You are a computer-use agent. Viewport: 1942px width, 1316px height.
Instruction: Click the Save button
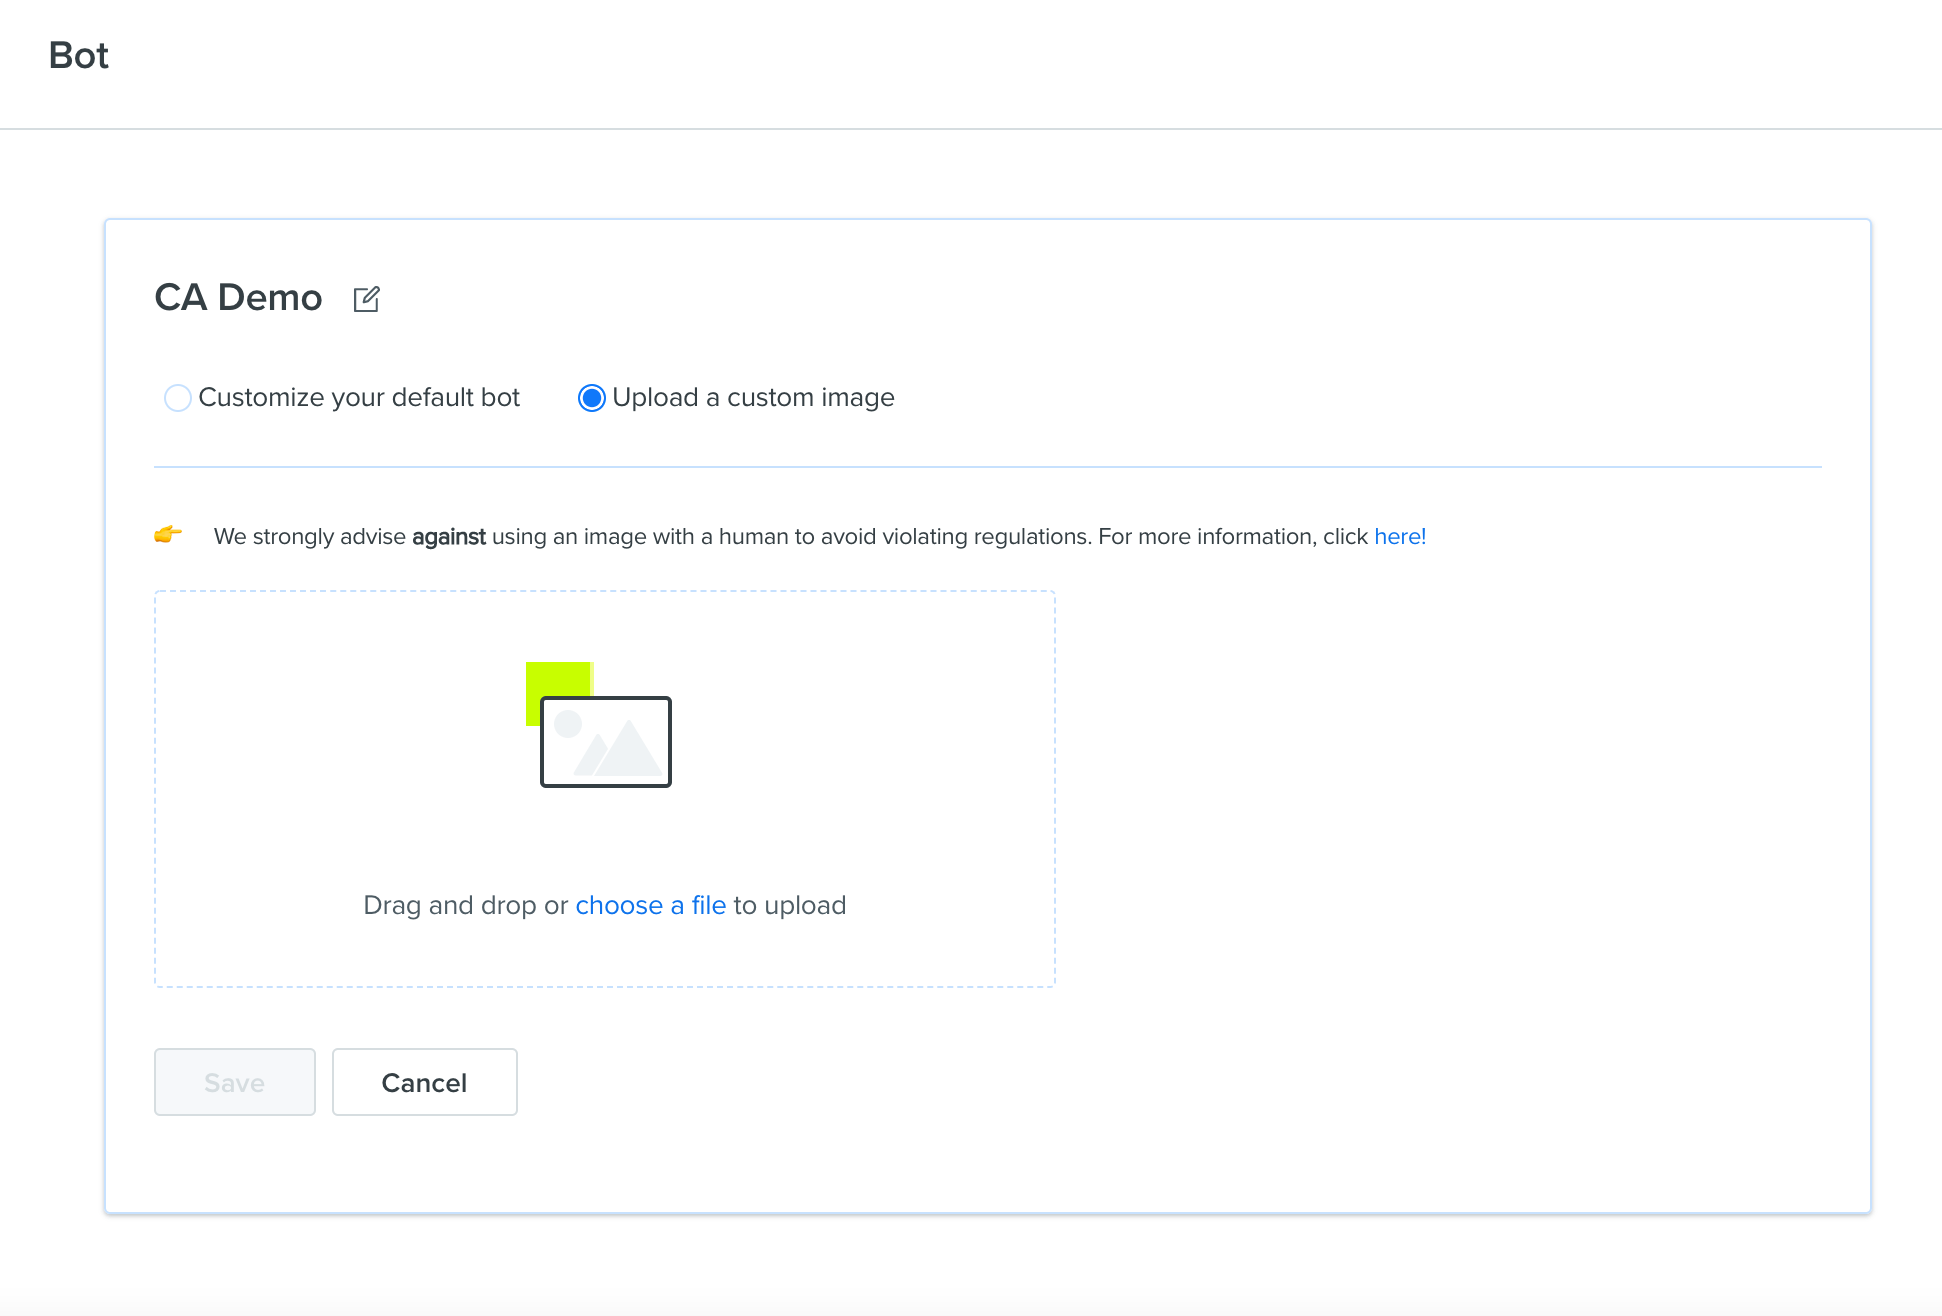(x=235, y=1082)
